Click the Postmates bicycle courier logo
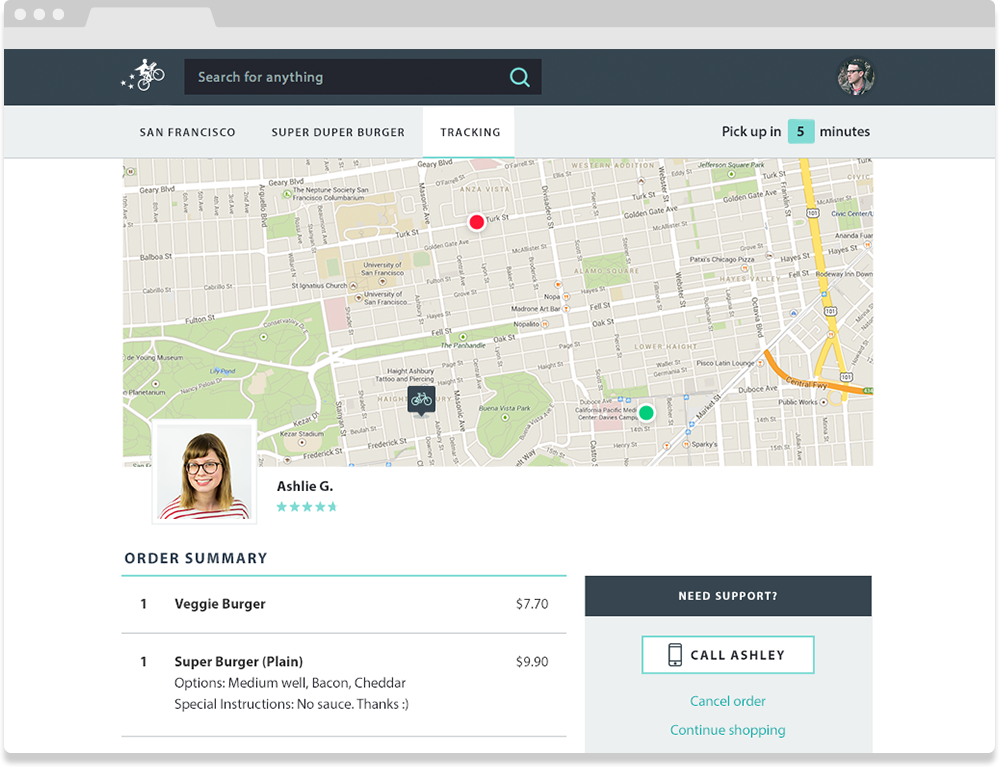Viewport: 1000px width, 767px height. tap(143, 77)
